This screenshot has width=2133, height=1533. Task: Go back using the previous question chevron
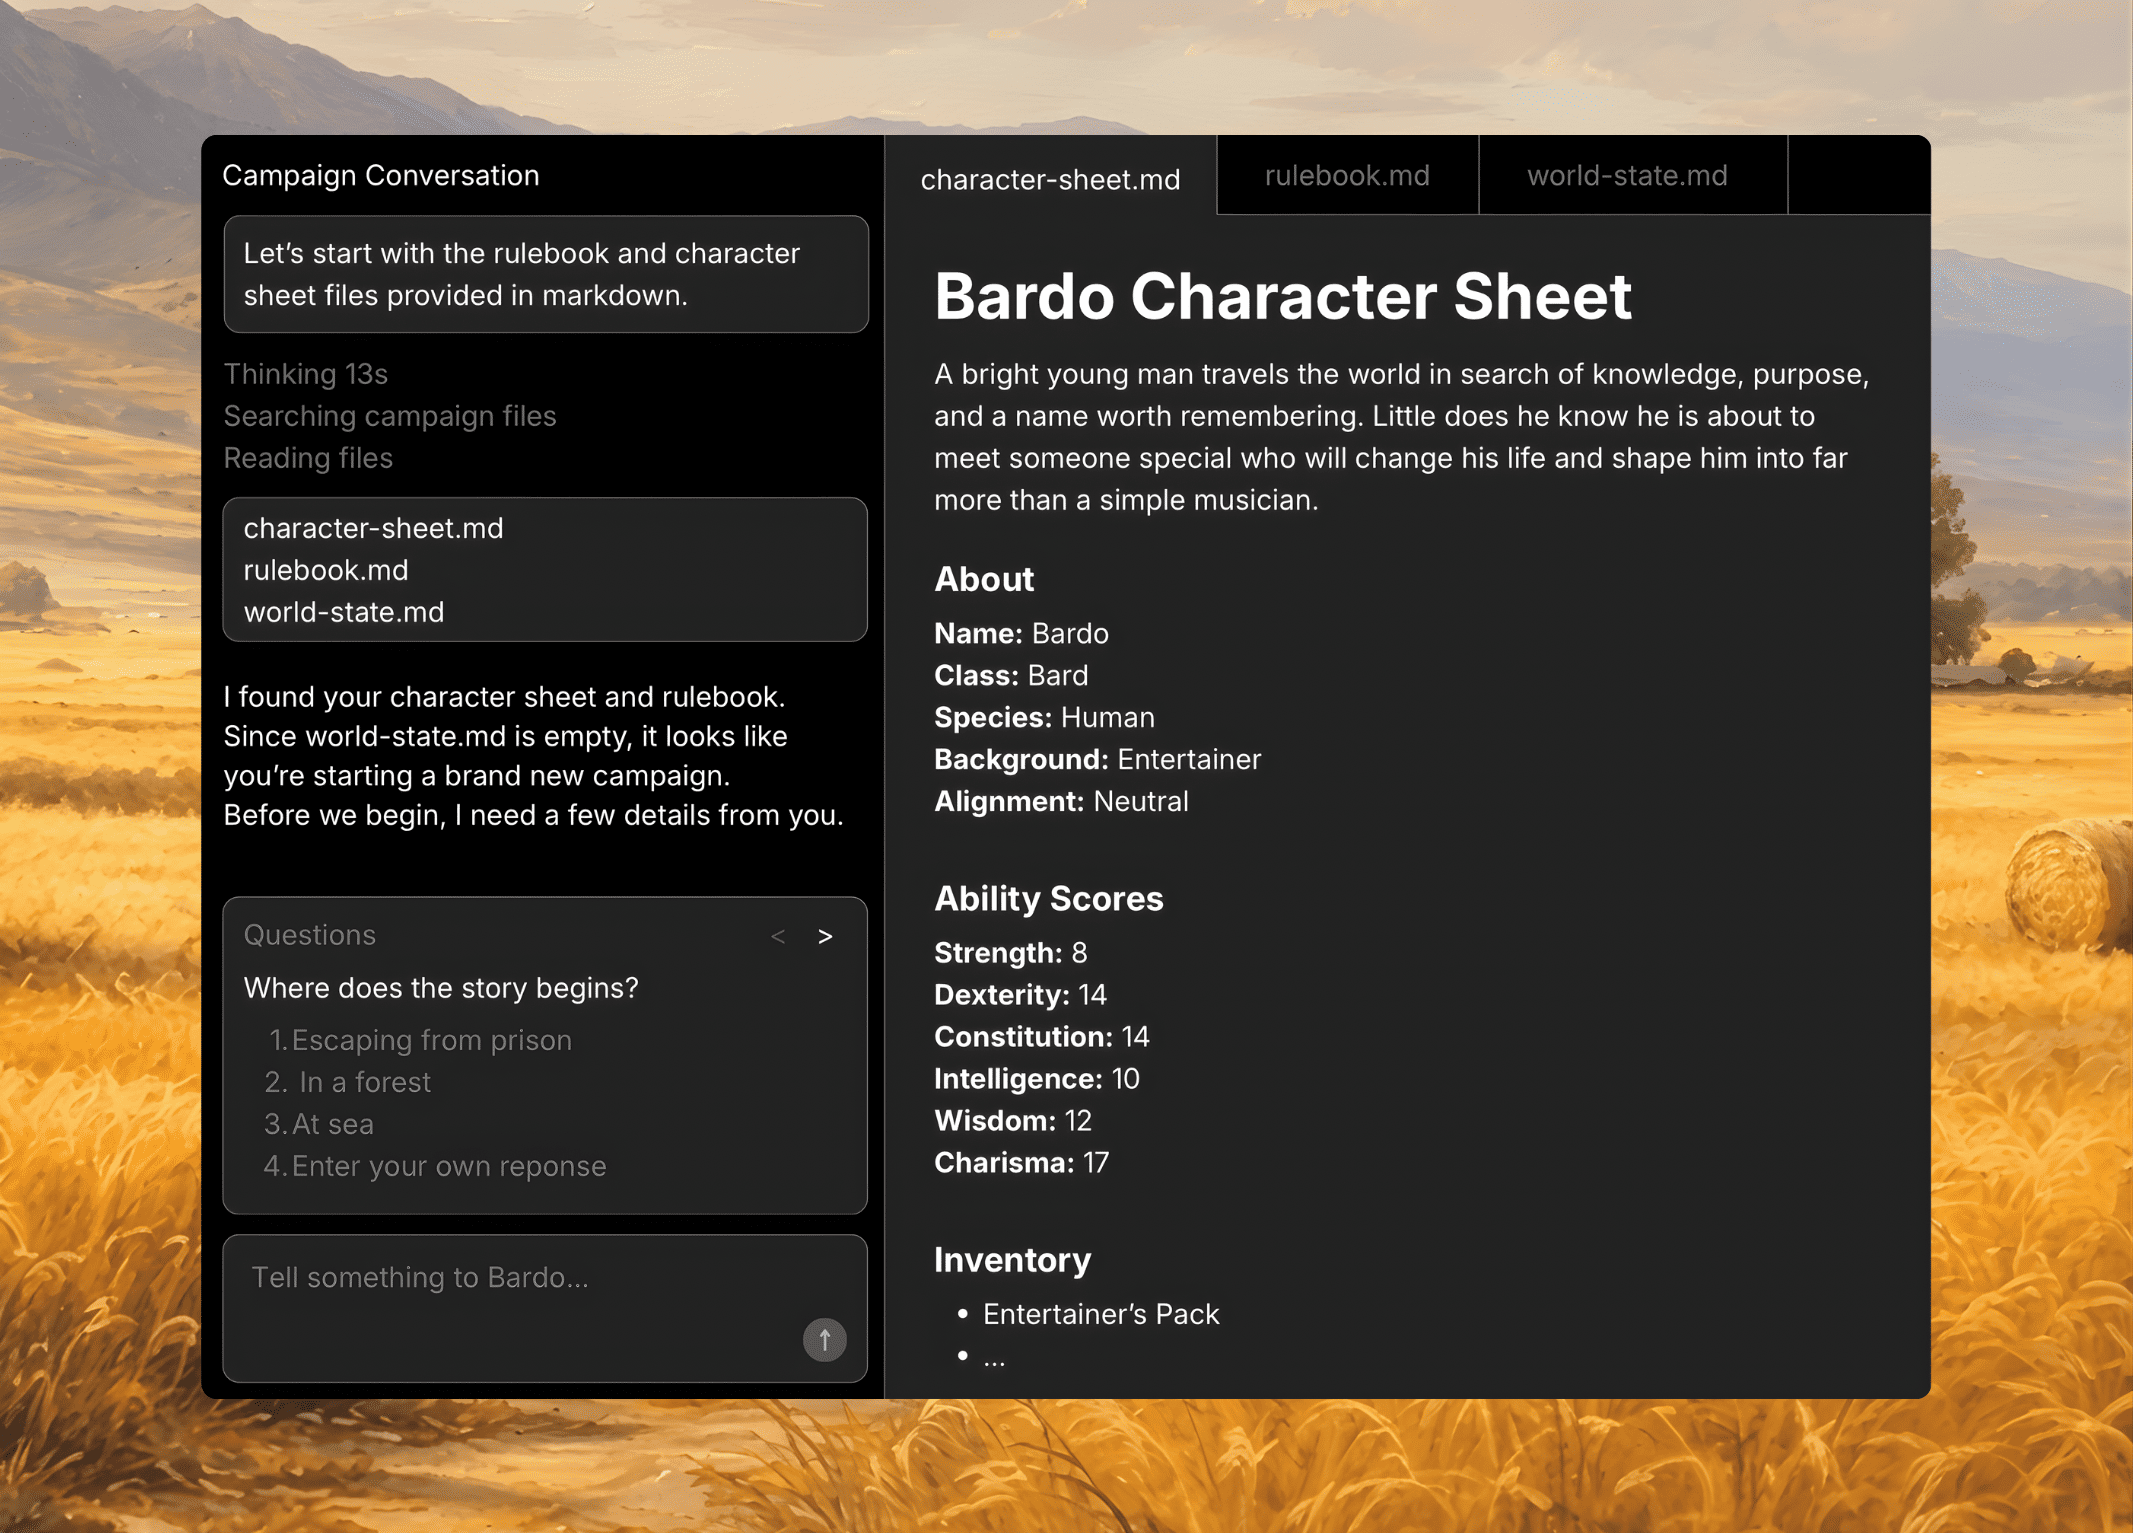click(x=779, y=936)
